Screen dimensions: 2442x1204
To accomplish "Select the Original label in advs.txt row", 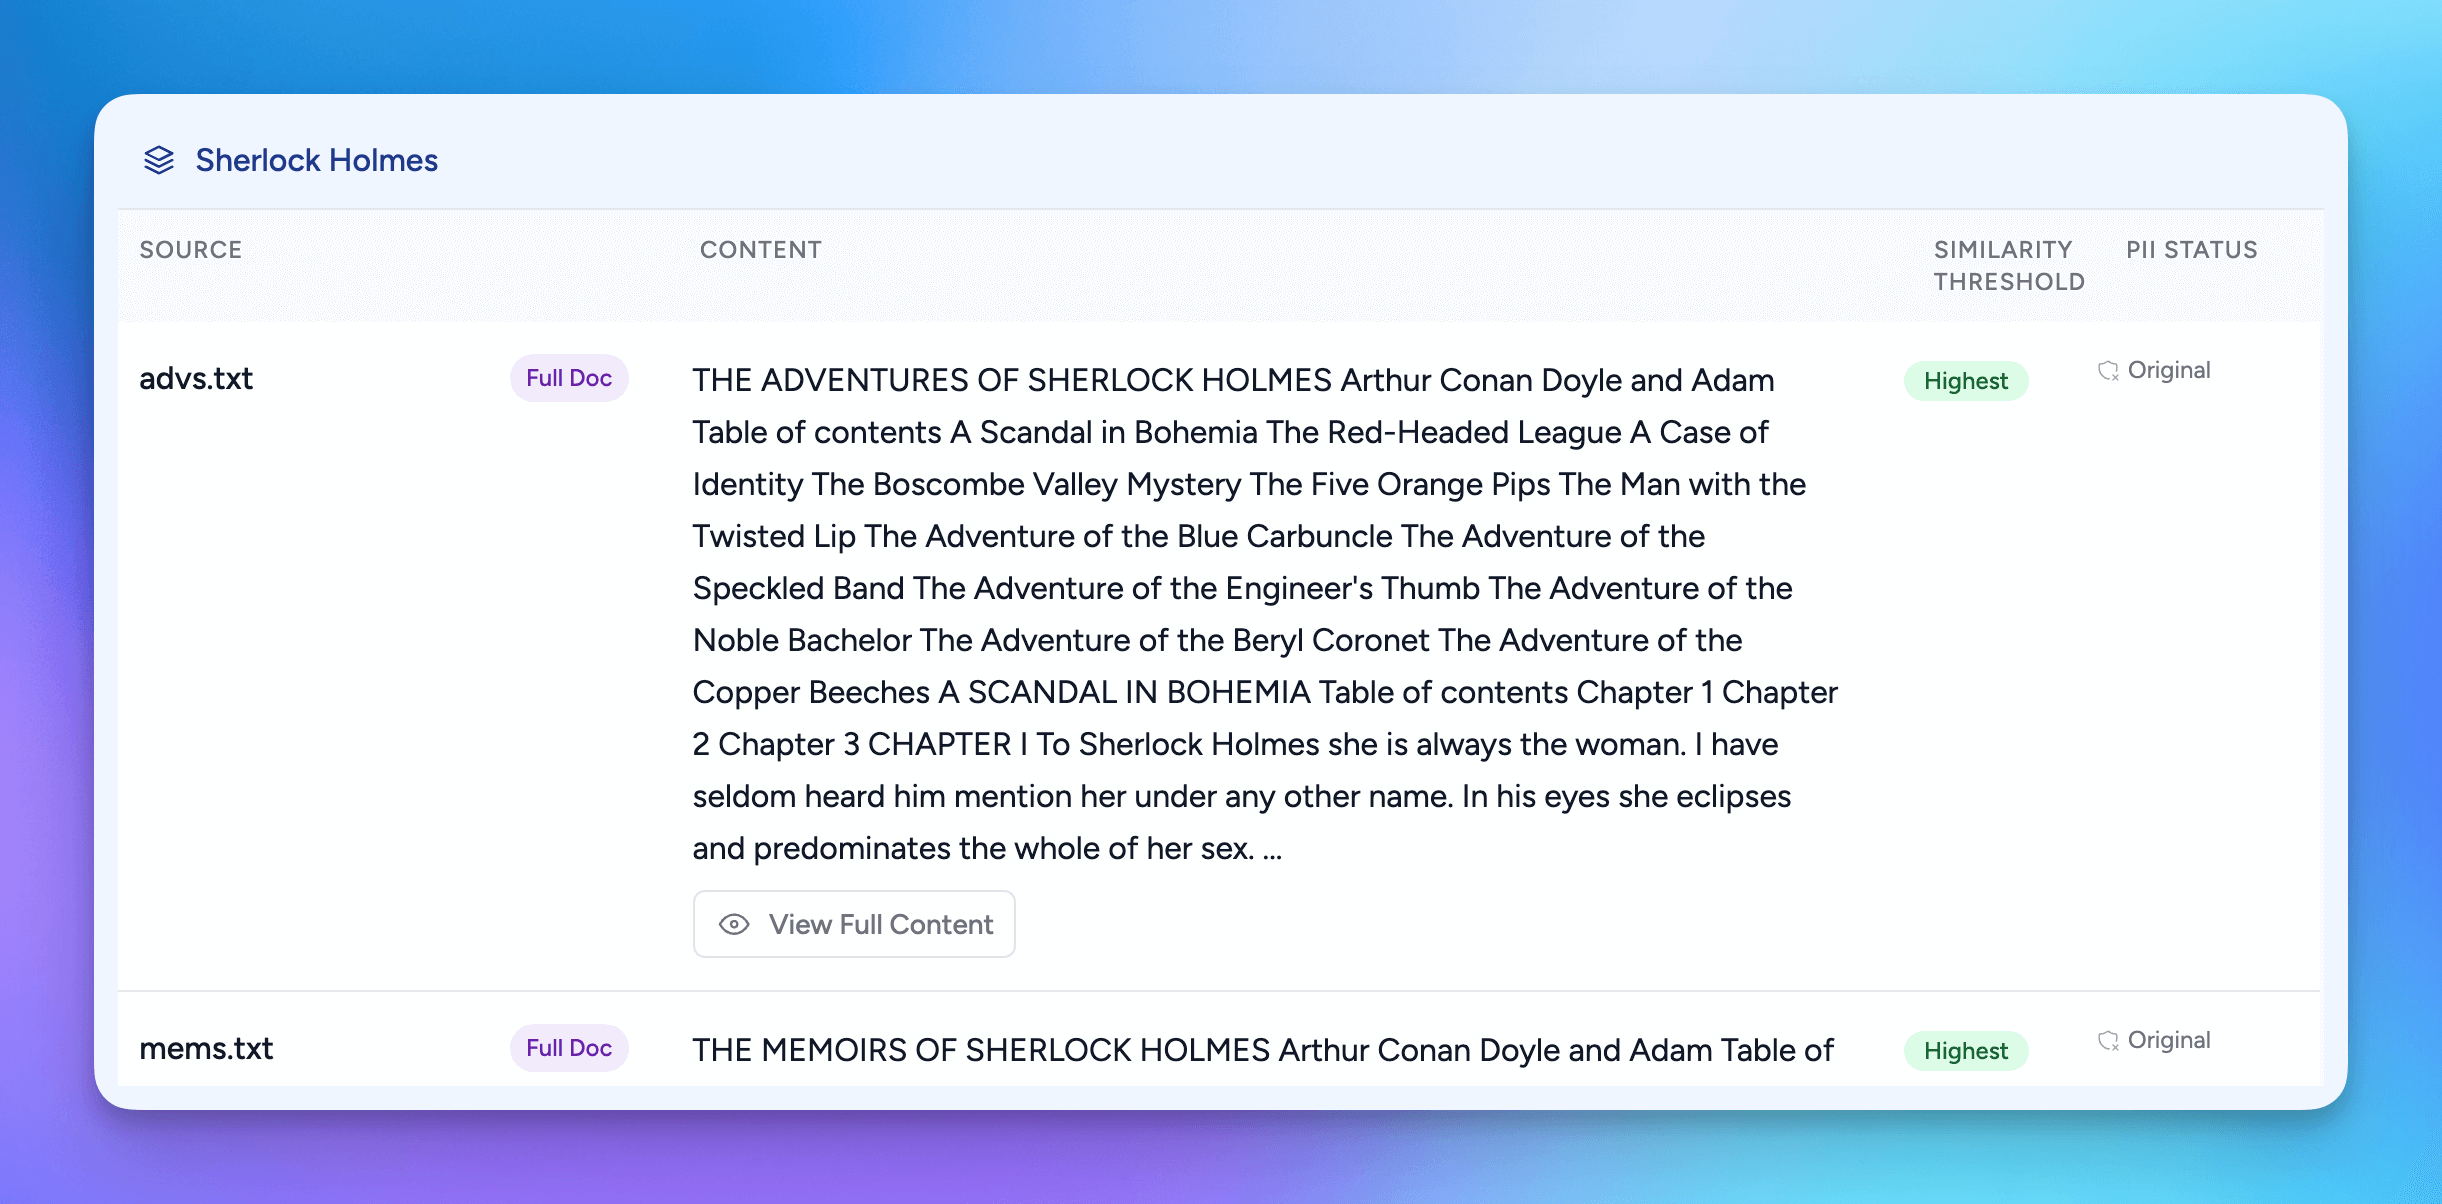I will [2168, 370].
